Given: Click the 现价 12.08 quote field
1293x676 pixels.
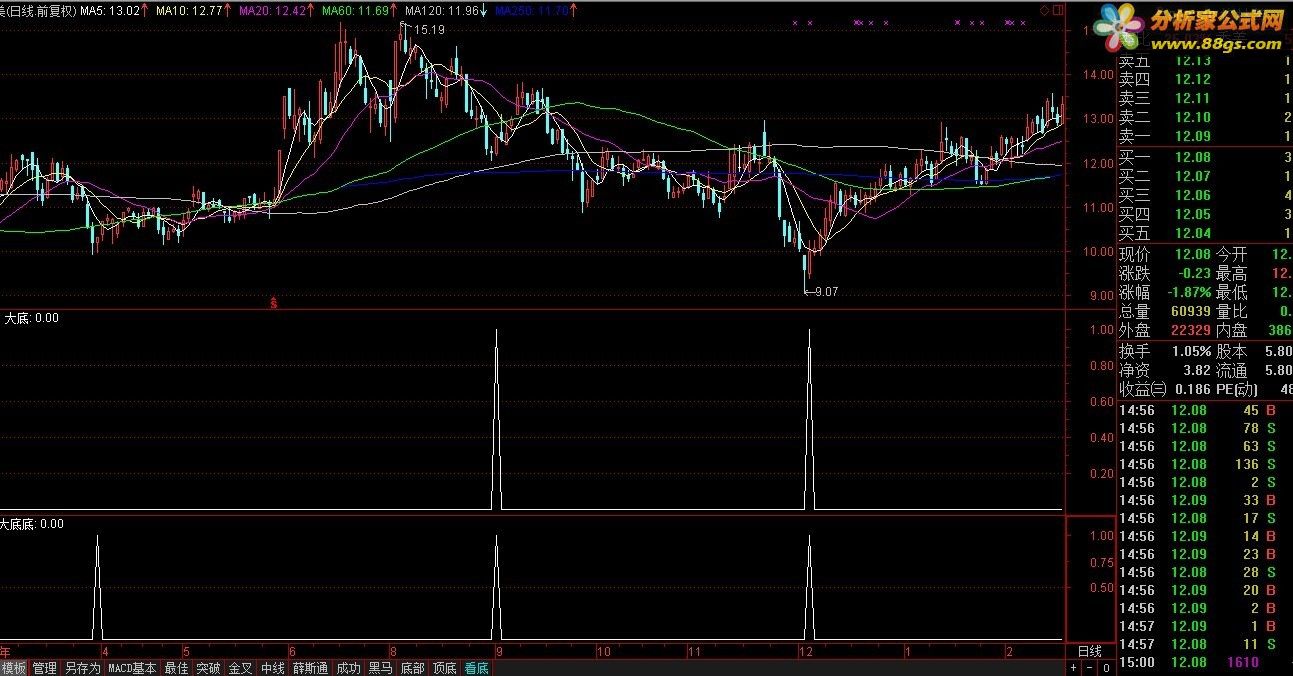Looking at the screenshot, I should point(1164,254).
